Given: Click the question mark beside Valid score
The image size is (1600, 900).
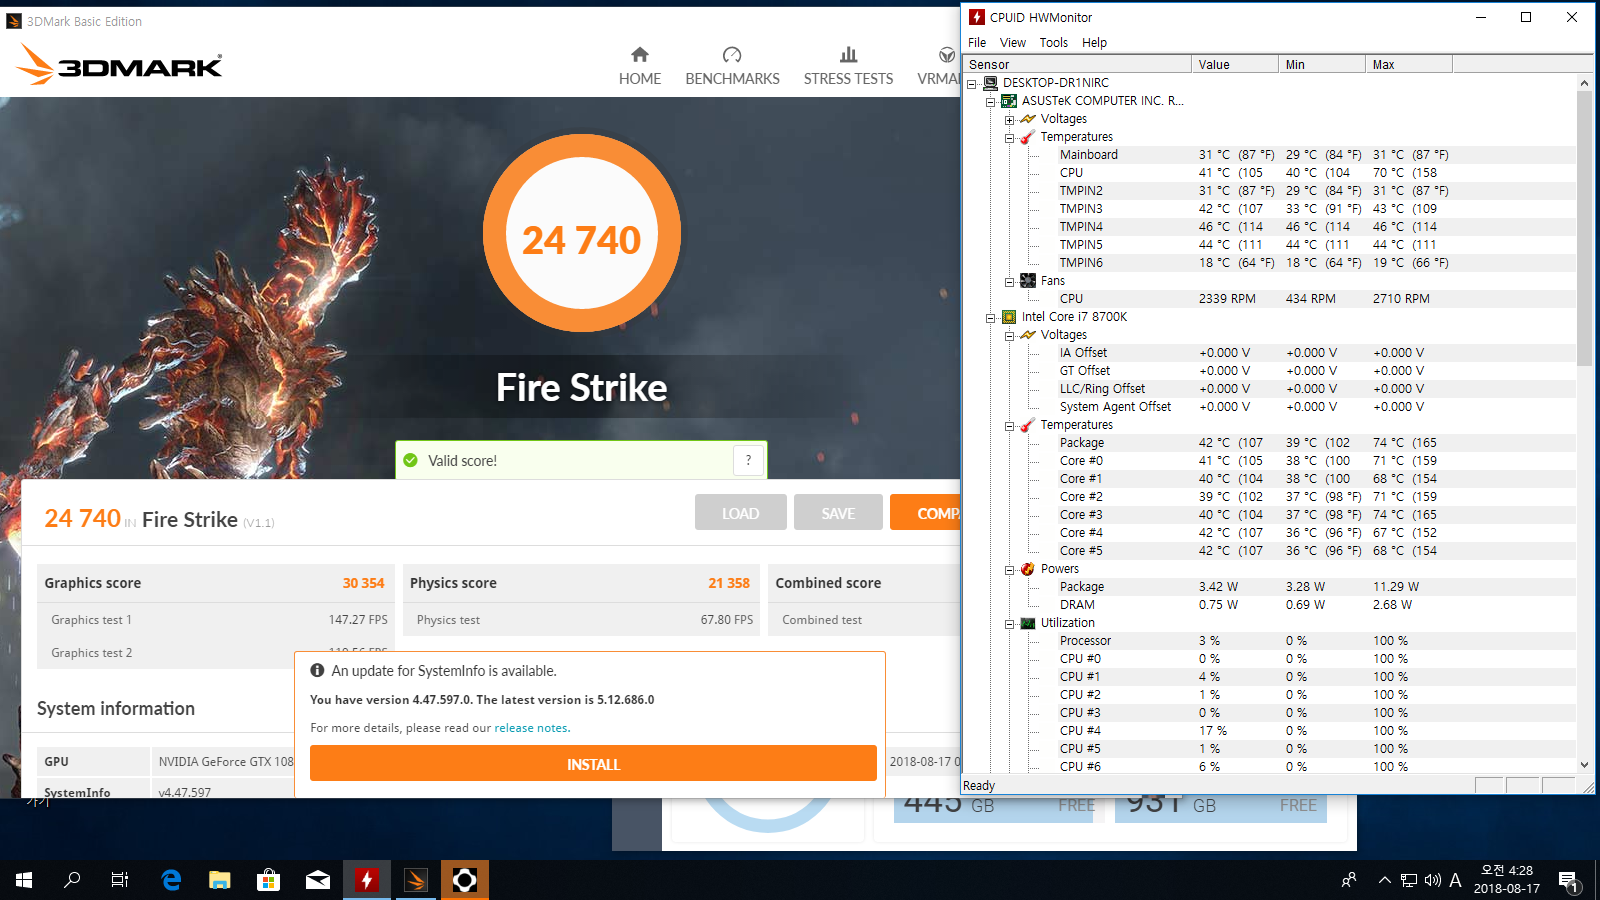Looking at the screenshot, I should [748, 460].
